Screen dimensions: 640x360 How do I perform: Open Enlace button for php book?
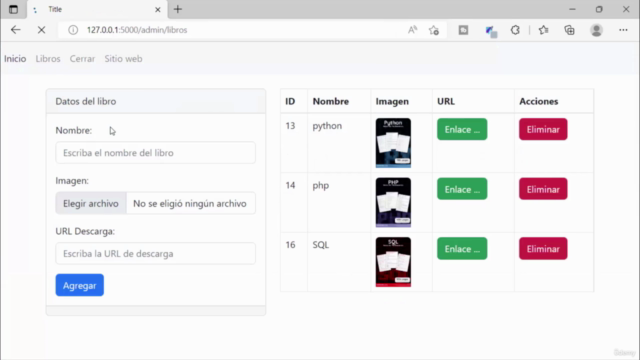[462, 189]
